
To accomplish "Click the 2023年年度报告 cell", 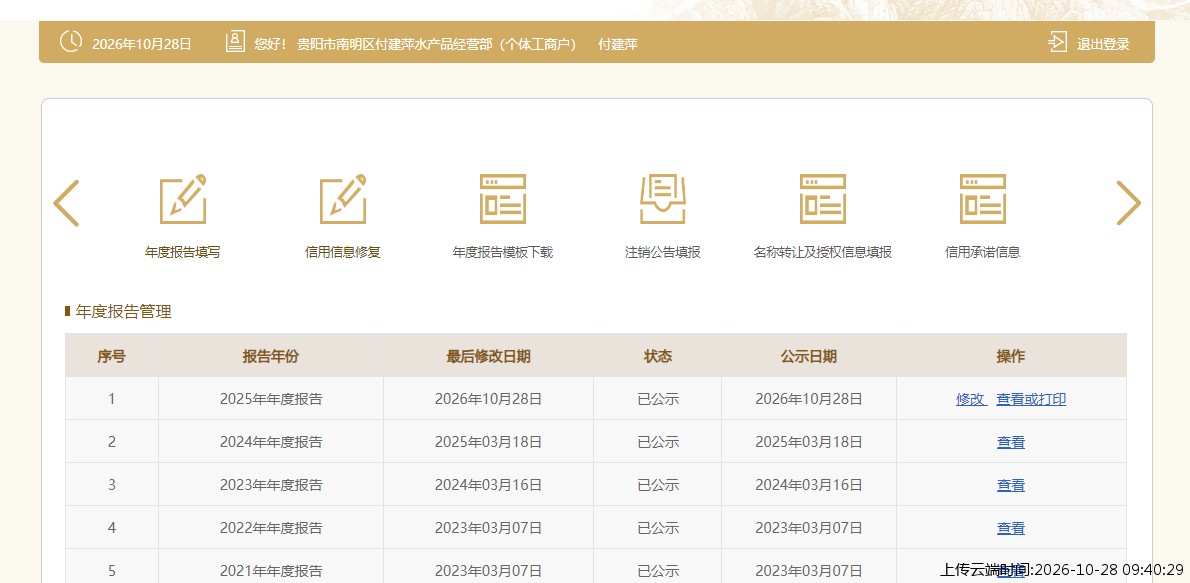I will coord(271,485).
